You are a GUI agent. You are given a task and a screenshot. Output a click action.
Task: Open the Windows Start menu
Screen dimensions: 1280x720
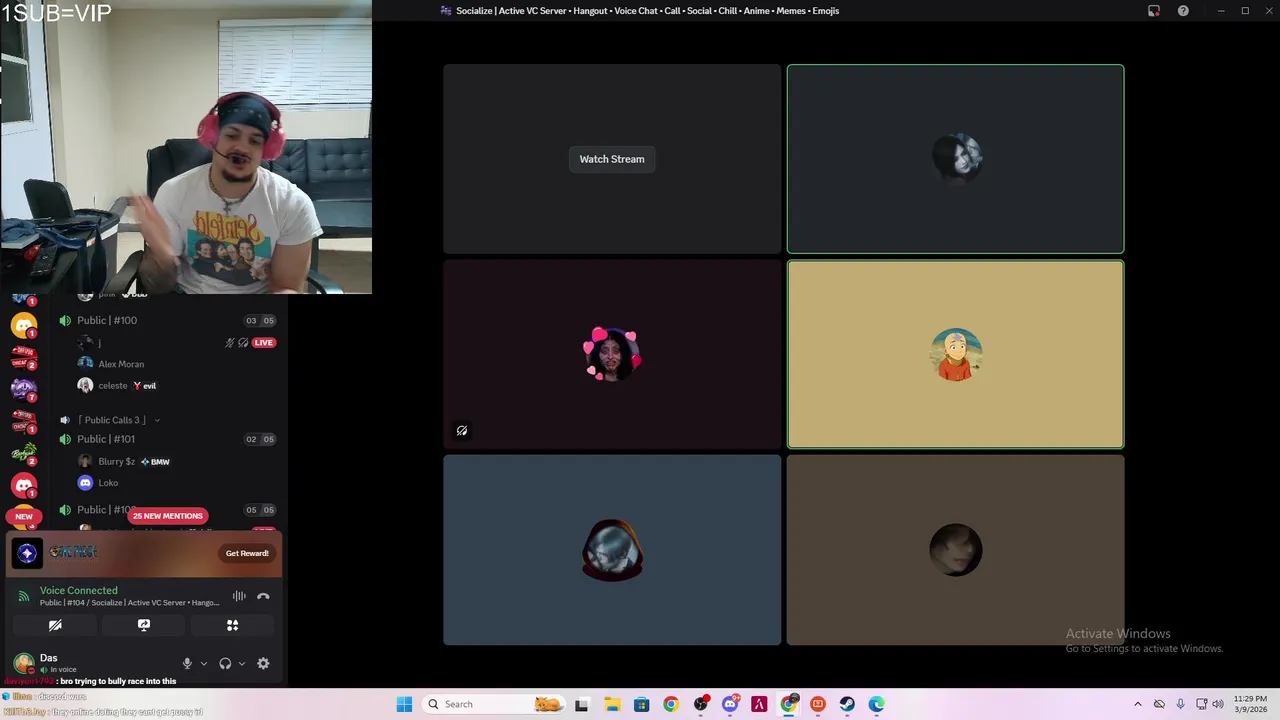(x=404, y=704)
